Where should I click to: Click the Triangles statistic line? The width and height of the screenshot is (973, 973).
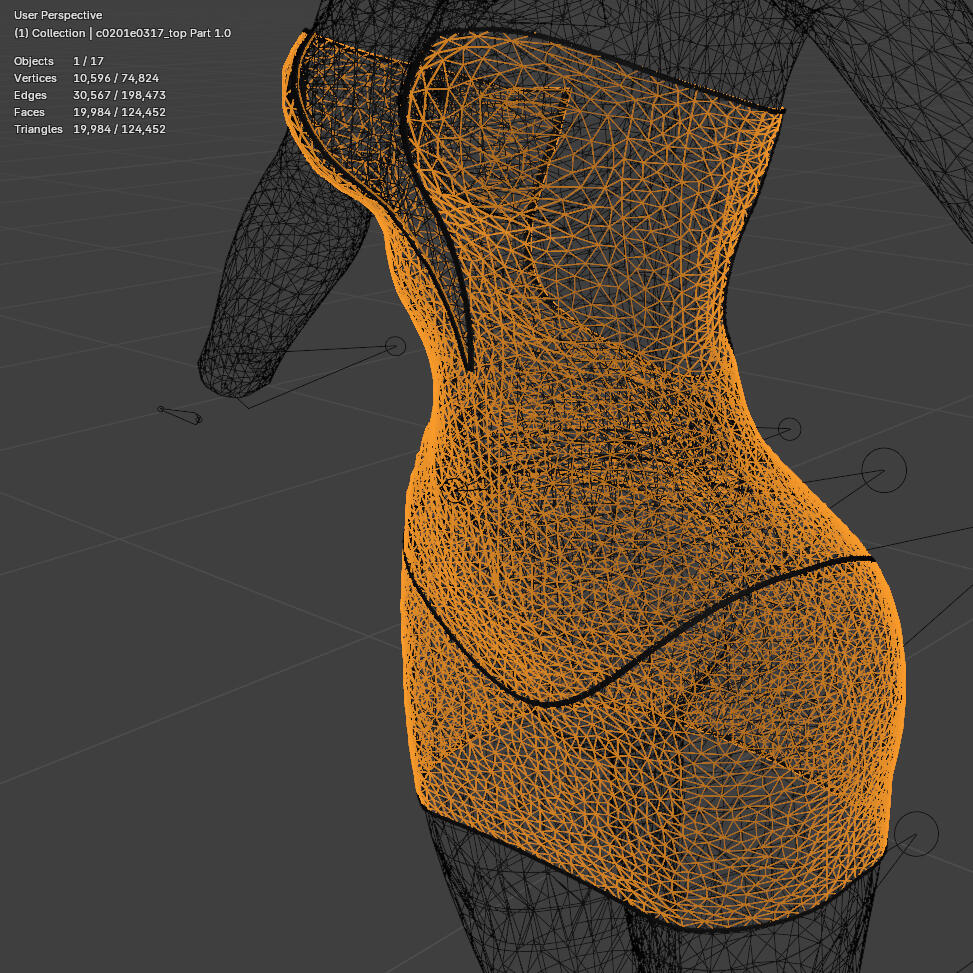point(80,129)
